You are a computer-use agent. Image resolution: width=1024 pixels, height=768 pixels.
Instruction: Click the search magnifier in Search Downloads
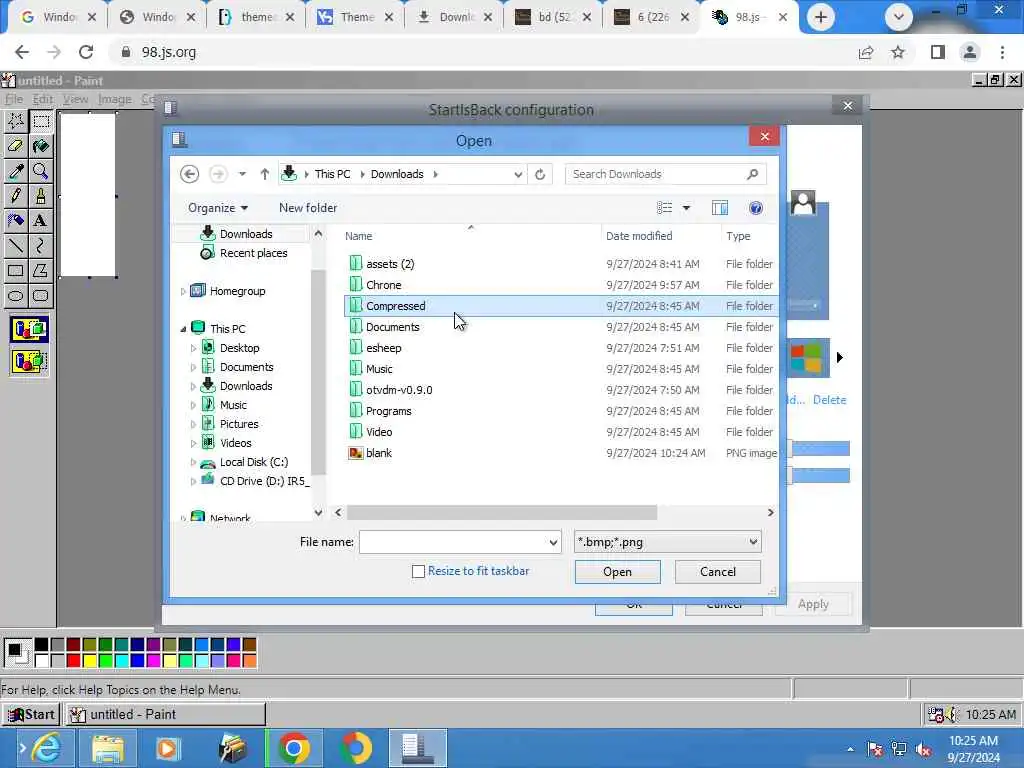coord(752,174)
